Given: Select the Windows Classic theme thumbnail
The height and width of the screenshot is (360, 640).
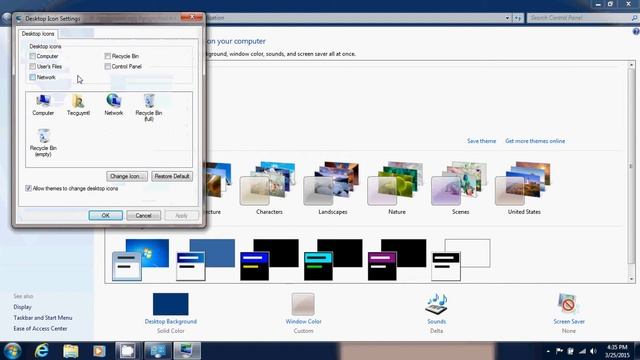Looking at the screenshot, I should tap(205, 260).
